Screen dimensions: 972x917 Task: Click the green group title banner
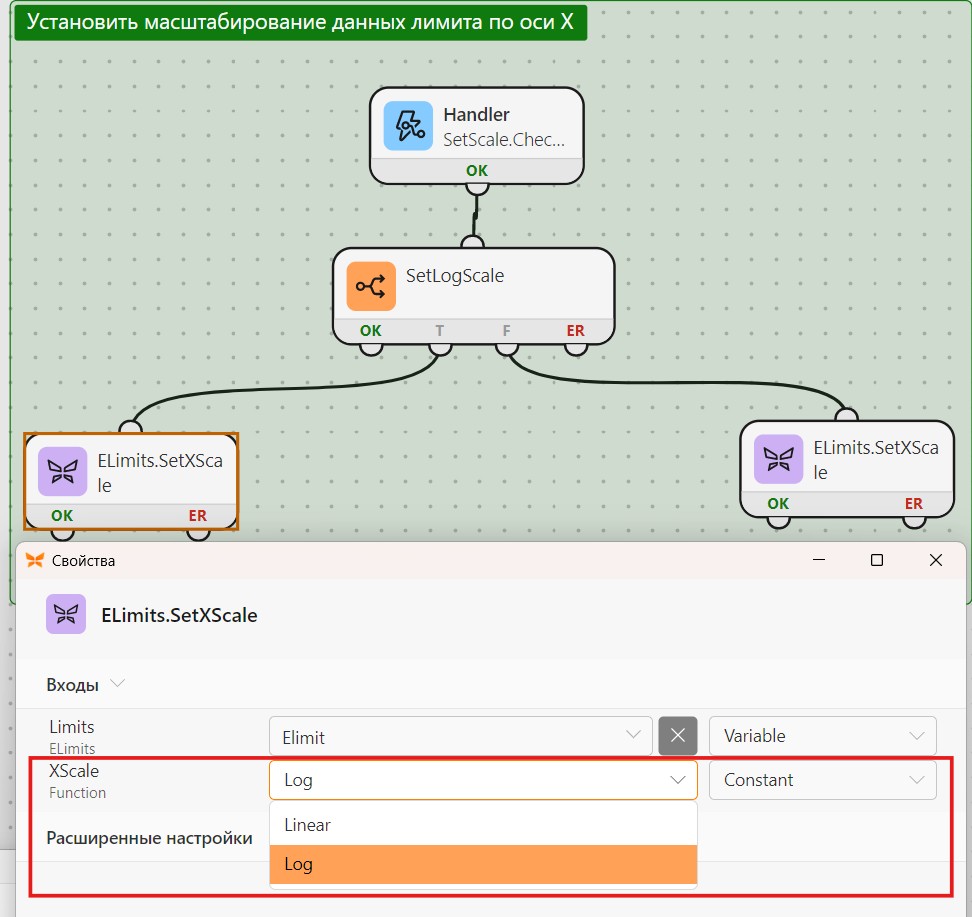pos(301,22)
